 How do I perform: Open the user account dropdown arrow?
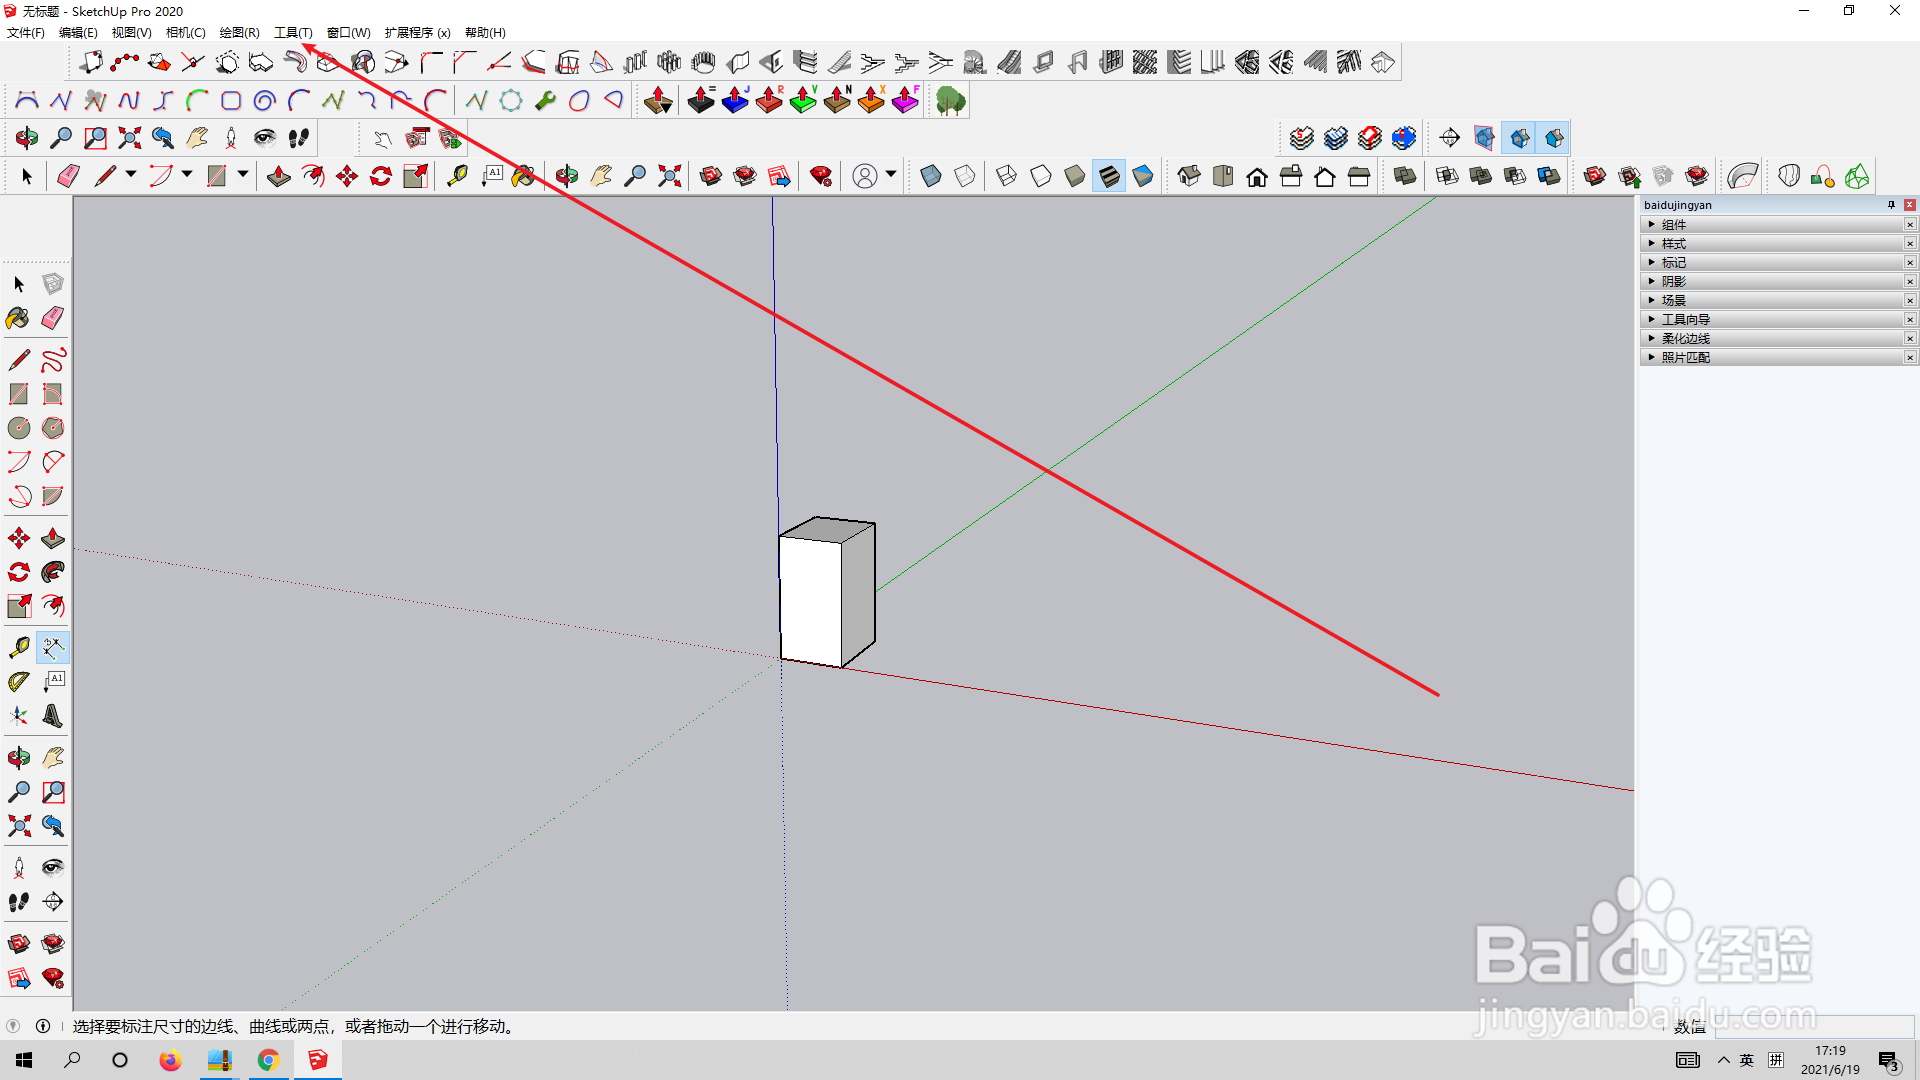[890, 175]
